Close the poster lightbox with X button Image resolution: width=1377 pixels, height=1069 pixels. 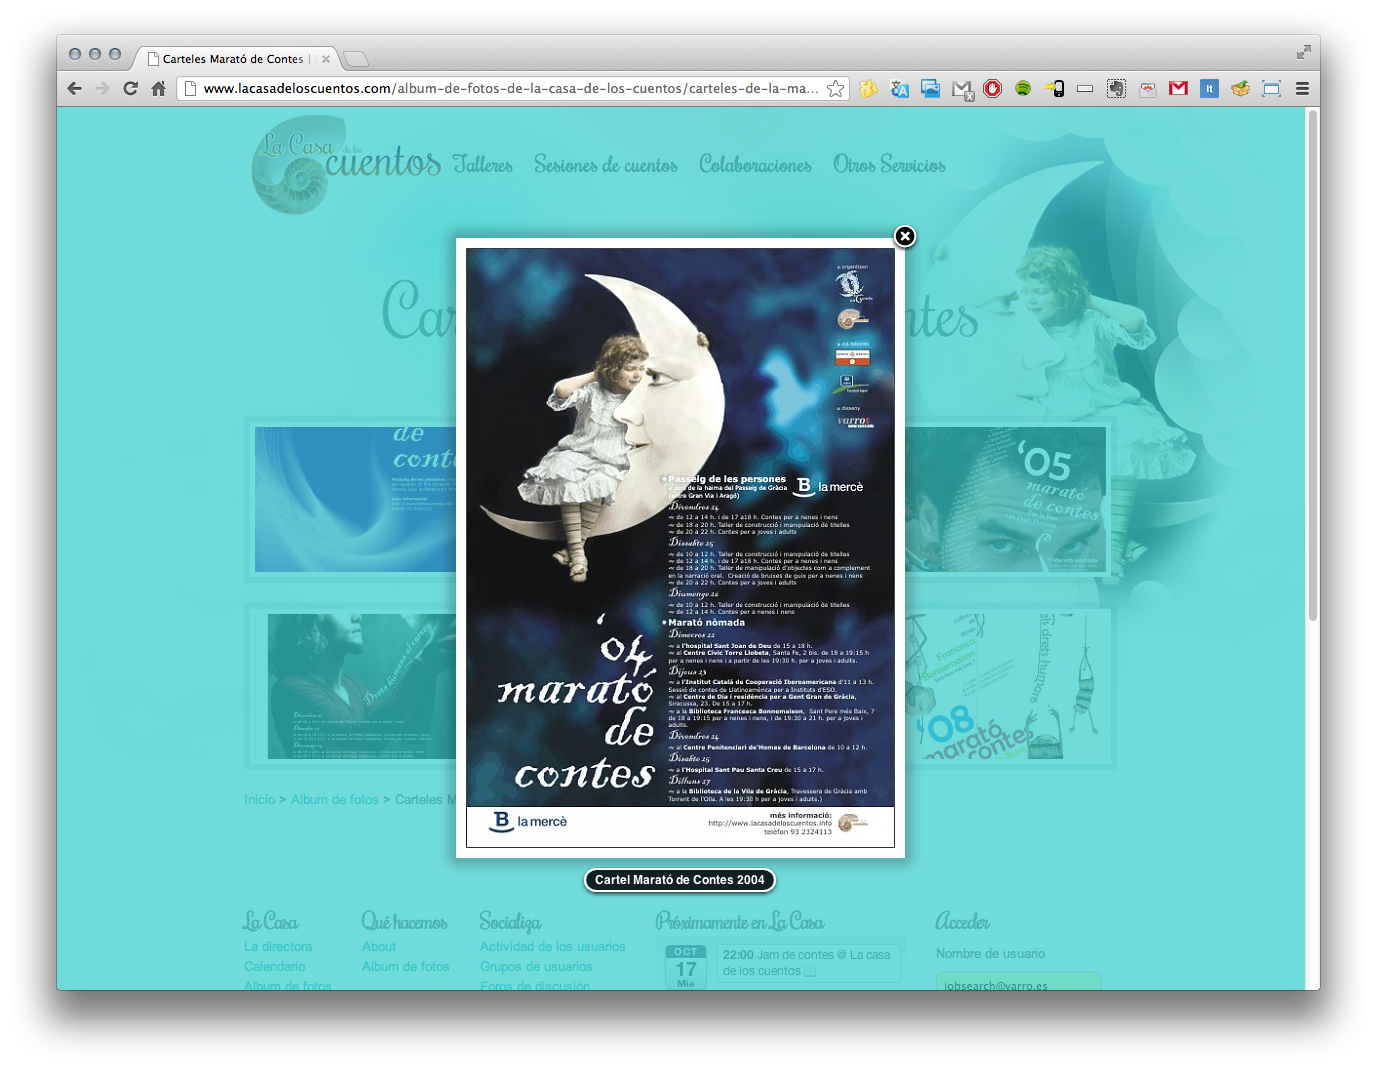click(x=904, y=236)
